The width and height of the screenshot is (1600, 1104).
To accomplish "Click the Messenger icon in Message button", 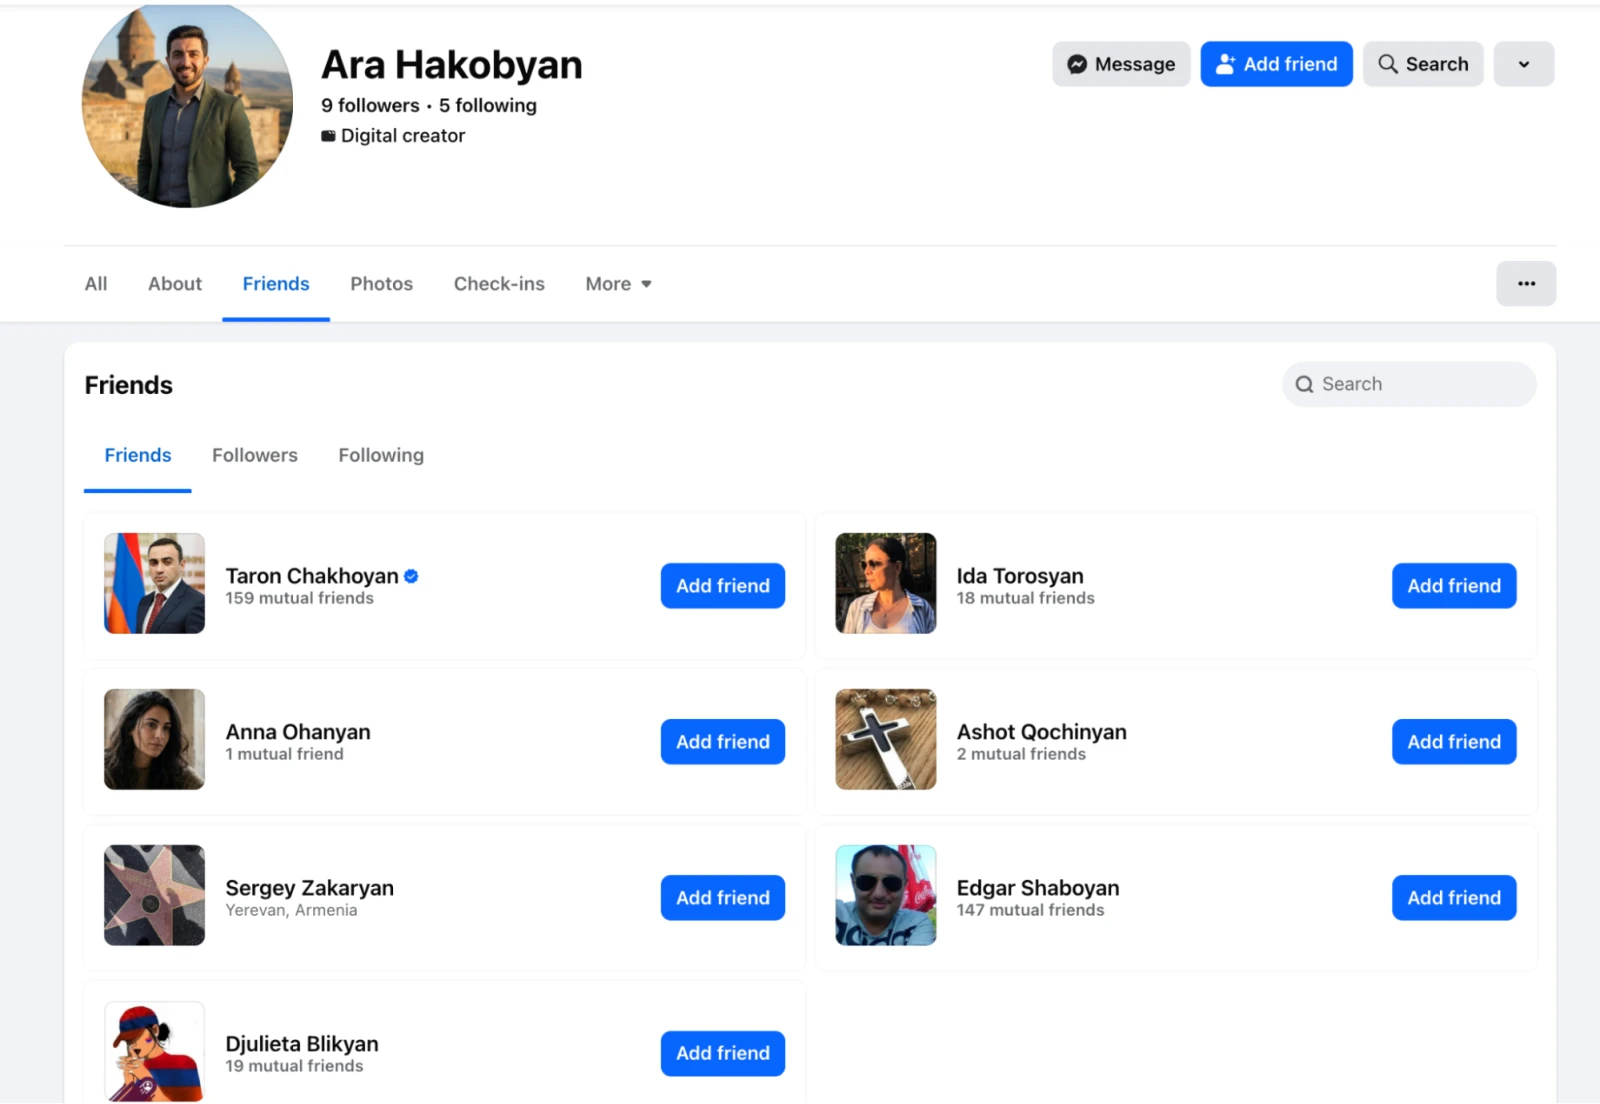I will click(x=1077, y=64).
